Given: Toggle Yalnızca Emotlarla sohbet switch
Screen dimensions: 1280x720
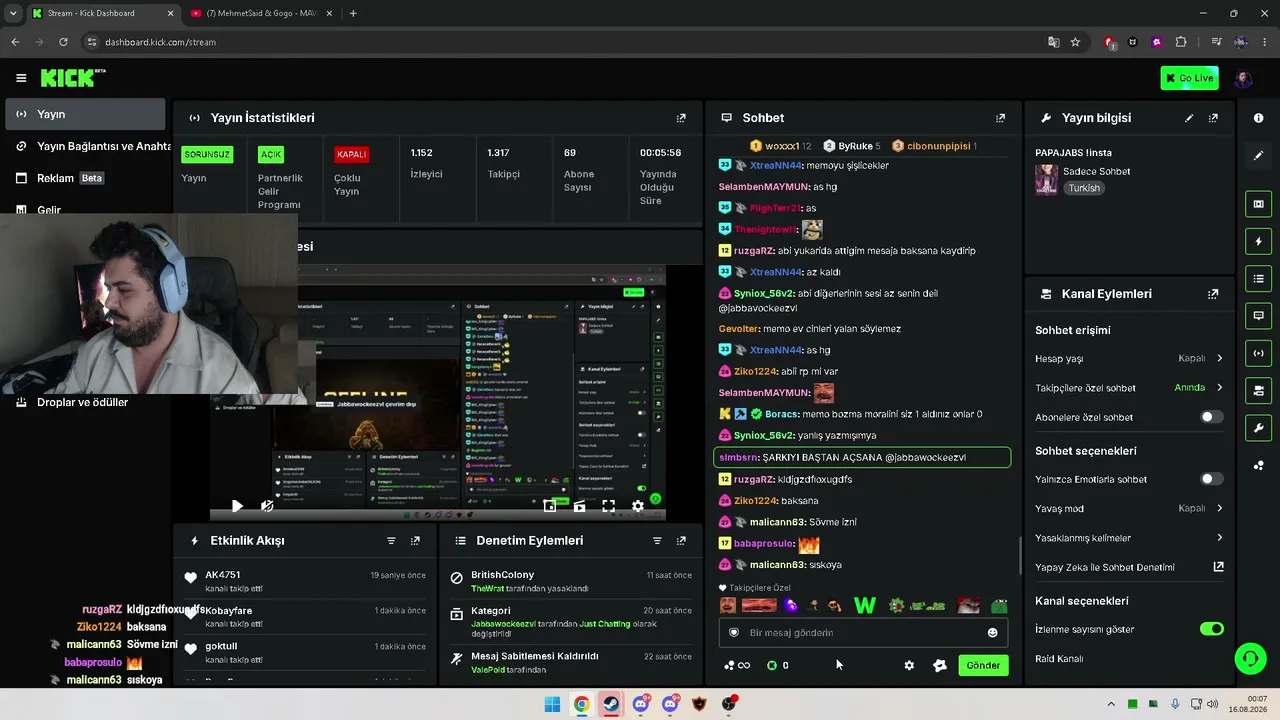Looking at the screenshot, I should pyautogui.click(x=1211, y=479).
